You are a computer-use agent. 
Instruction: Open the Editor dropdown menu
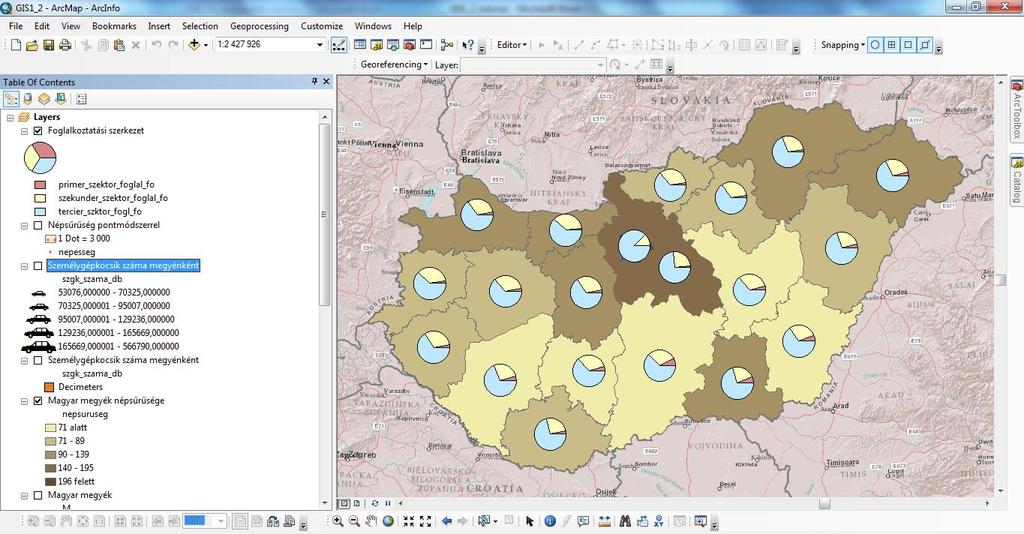(x=511, y=45)
